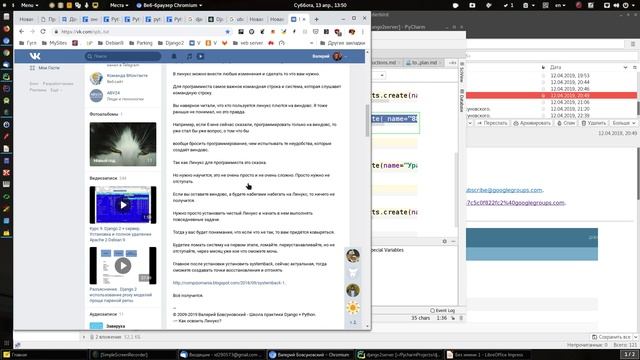
Task: Expand the "2 вложения" attachments list
Action: tap(84, 337)
